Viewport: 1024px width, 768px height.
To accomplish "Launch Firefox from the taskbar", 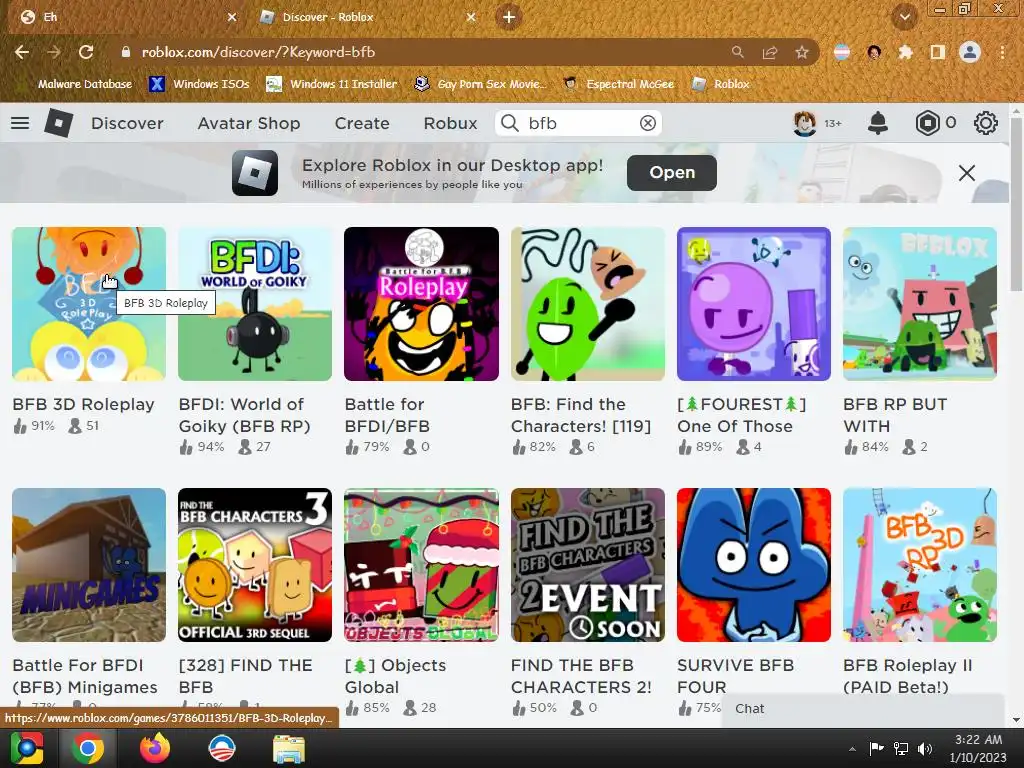I will click(155, 748).
